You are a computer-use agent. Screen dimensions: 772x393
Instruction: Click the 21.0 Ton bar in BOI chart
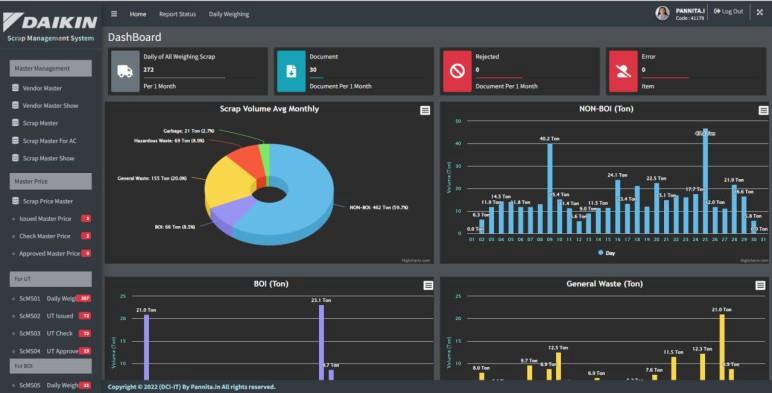pos(146,347)
